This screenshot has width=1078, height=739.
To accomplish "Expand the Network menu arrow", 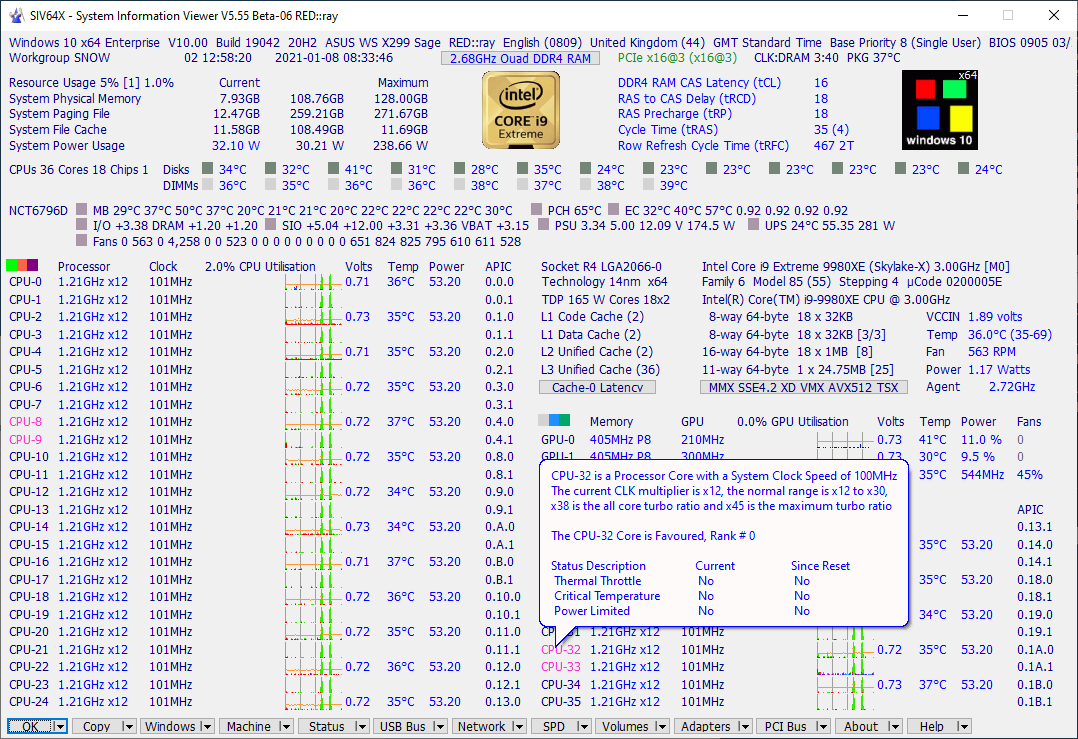I will [x=518, y=727].
